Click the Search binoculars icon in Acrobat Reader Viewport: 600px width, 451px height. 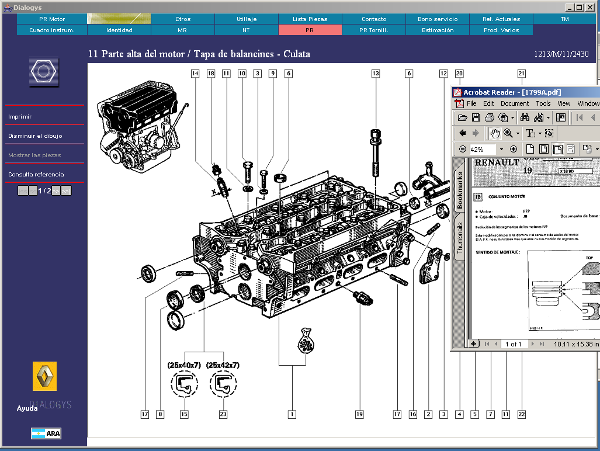[539, 118]
